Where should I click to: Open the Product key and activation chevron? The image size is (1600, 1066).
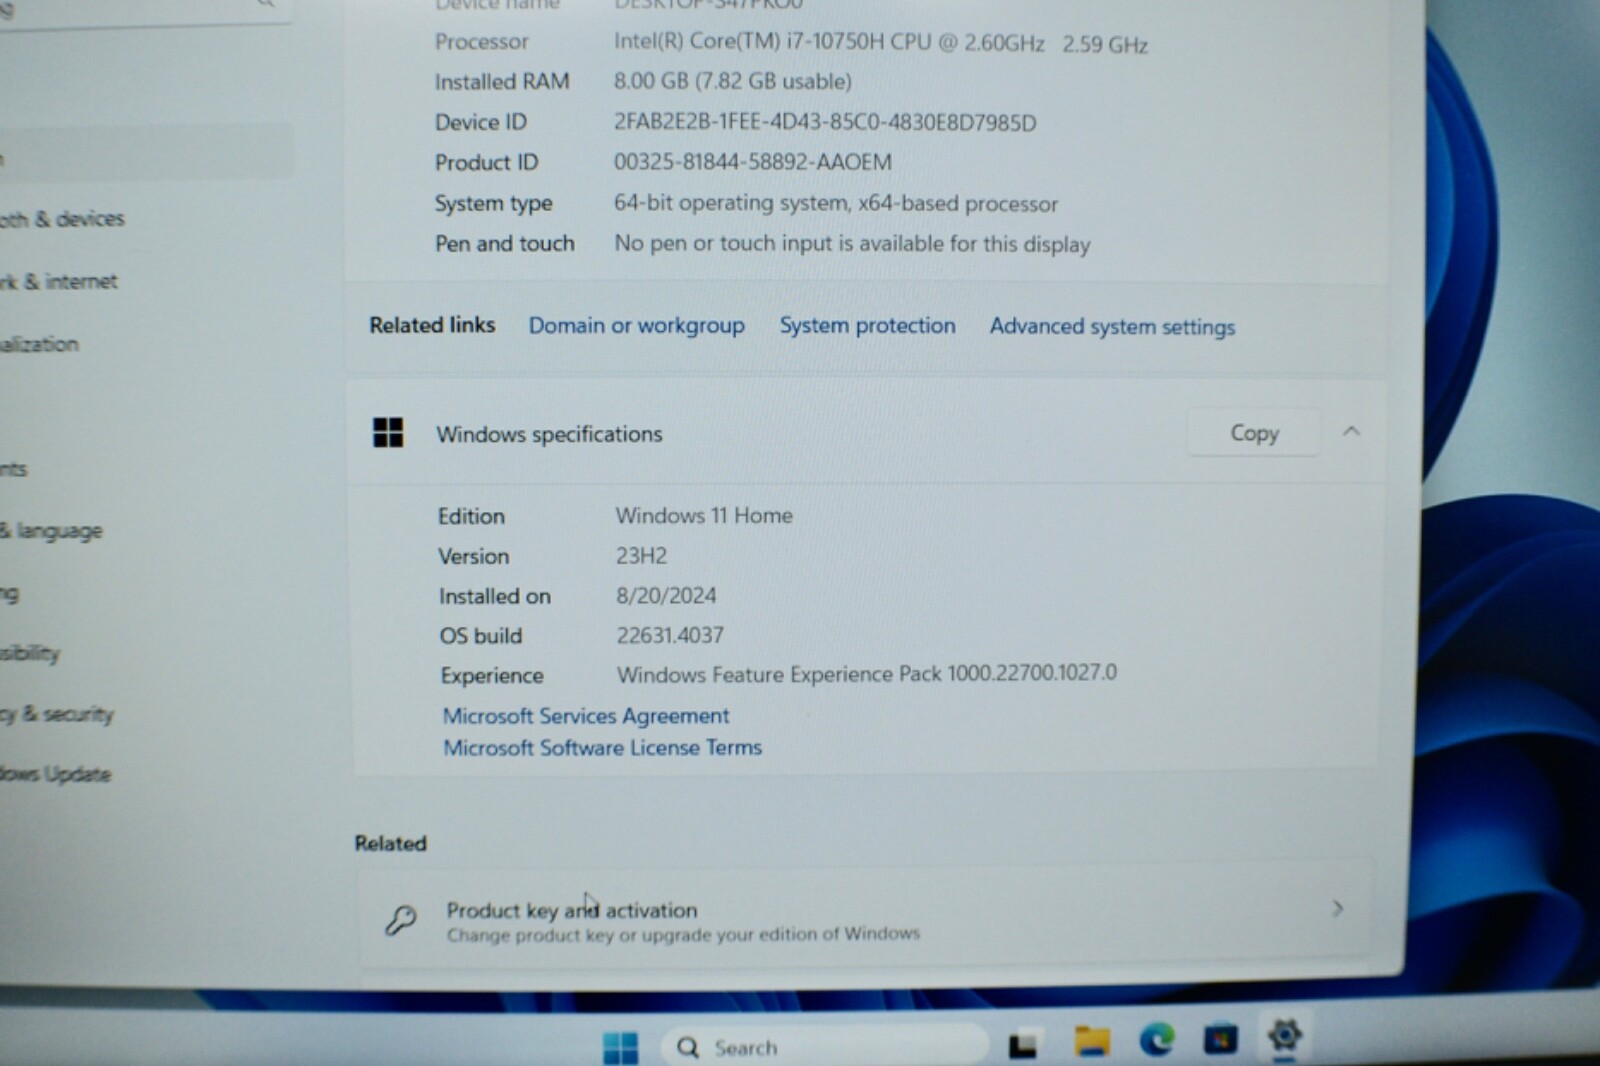point(1337,908)
